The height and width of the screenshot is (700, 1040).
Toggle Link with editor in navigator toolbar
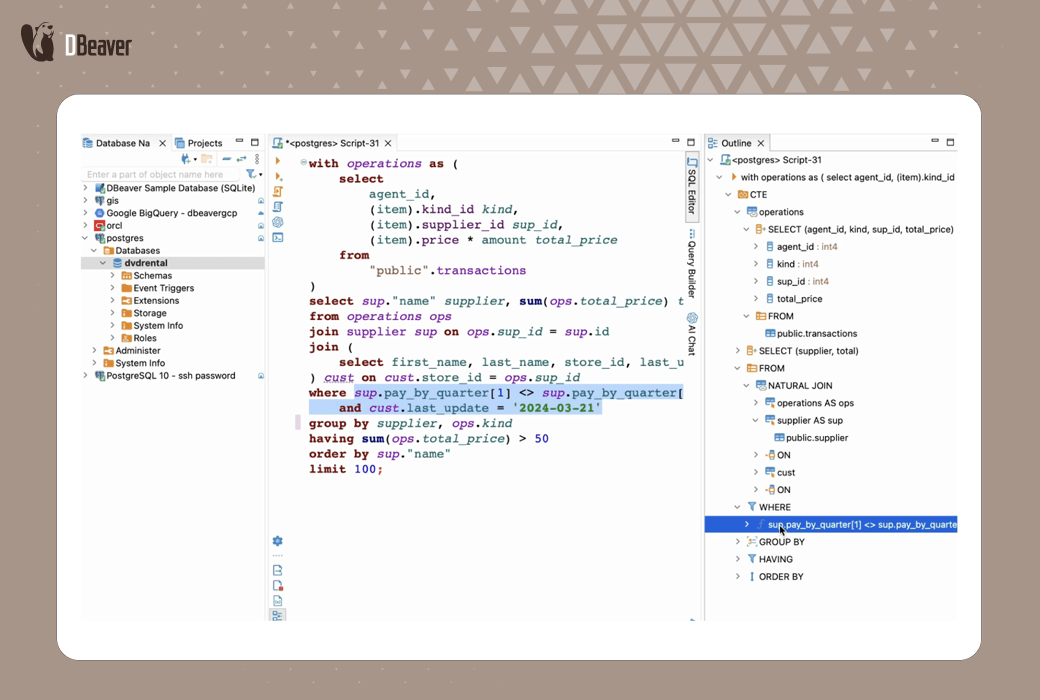(241, 158)
